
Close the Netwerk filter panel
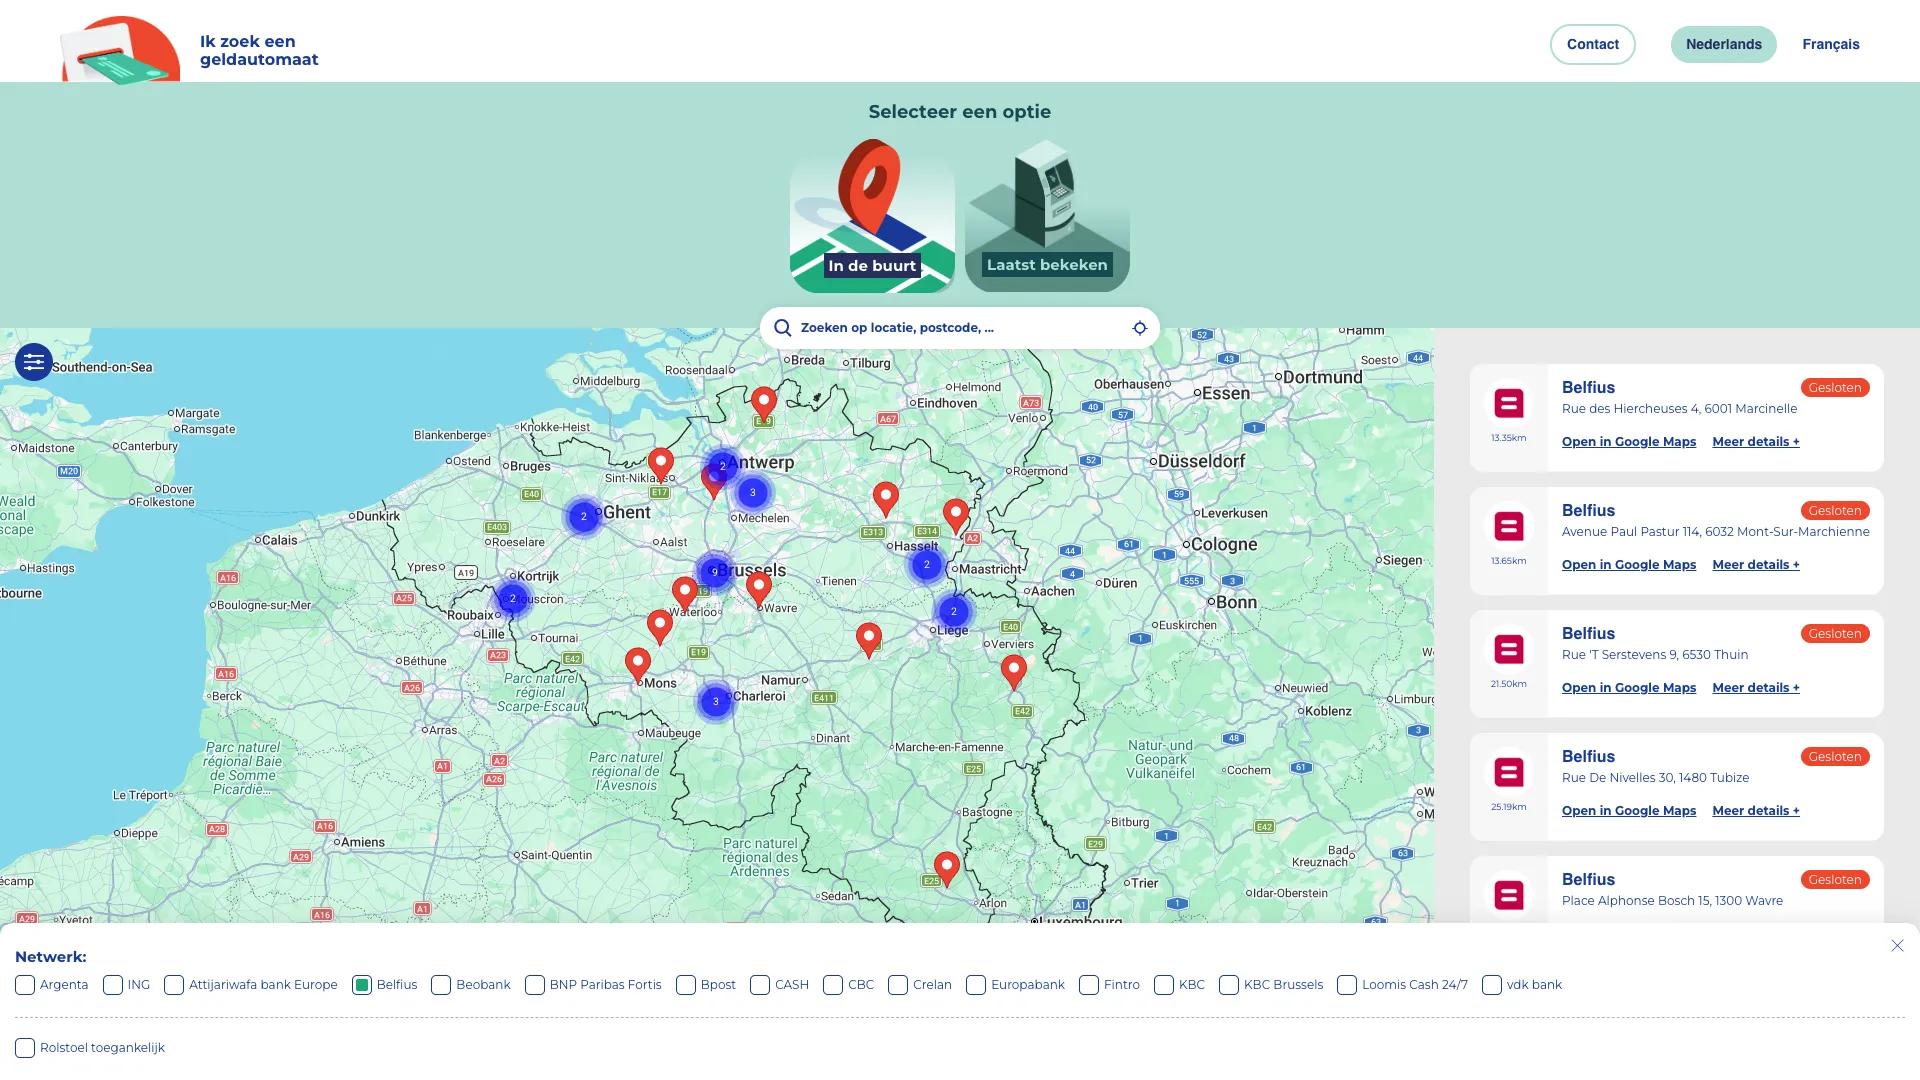click(1897, 945)
